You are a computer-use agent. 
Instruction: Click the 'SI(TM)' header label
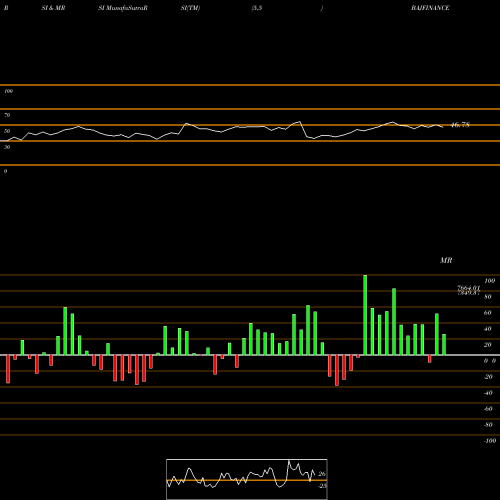[190, 8]
